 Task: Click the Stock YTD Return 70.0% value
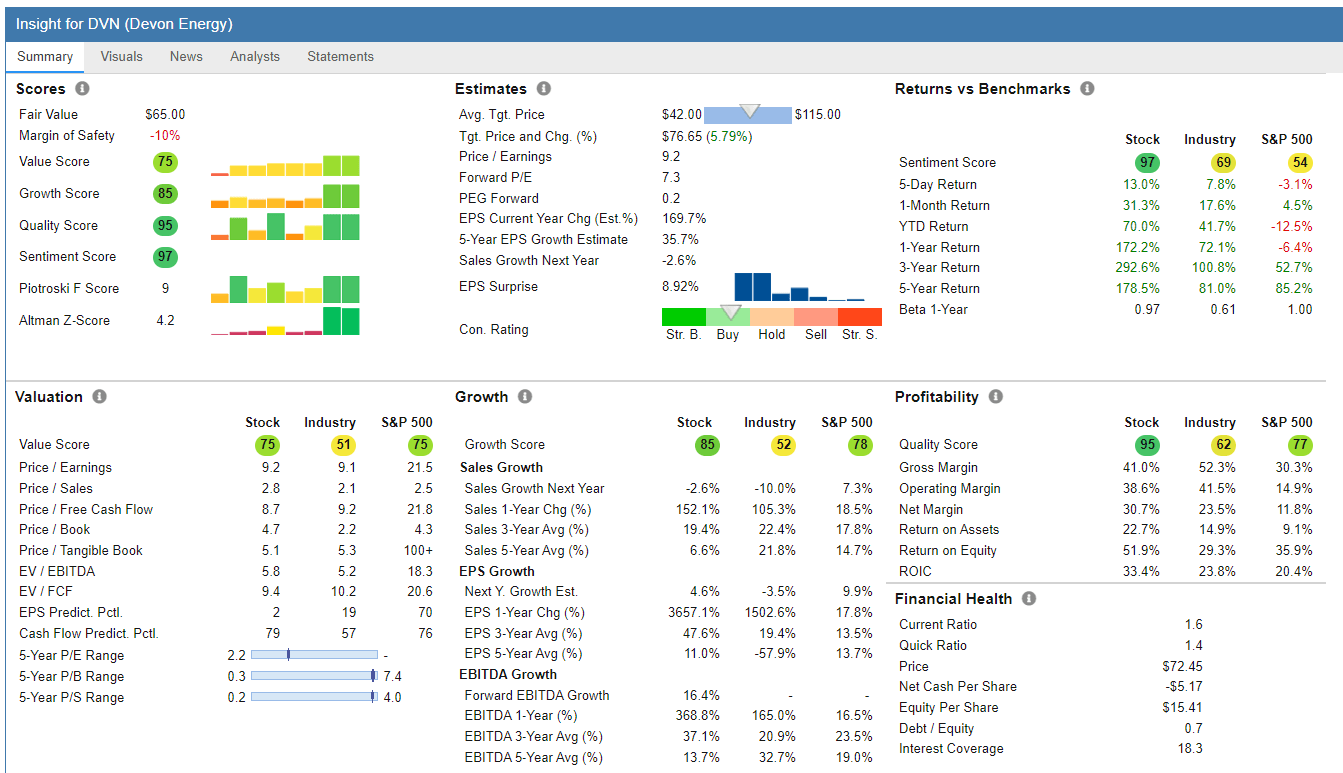(1141, 226)
